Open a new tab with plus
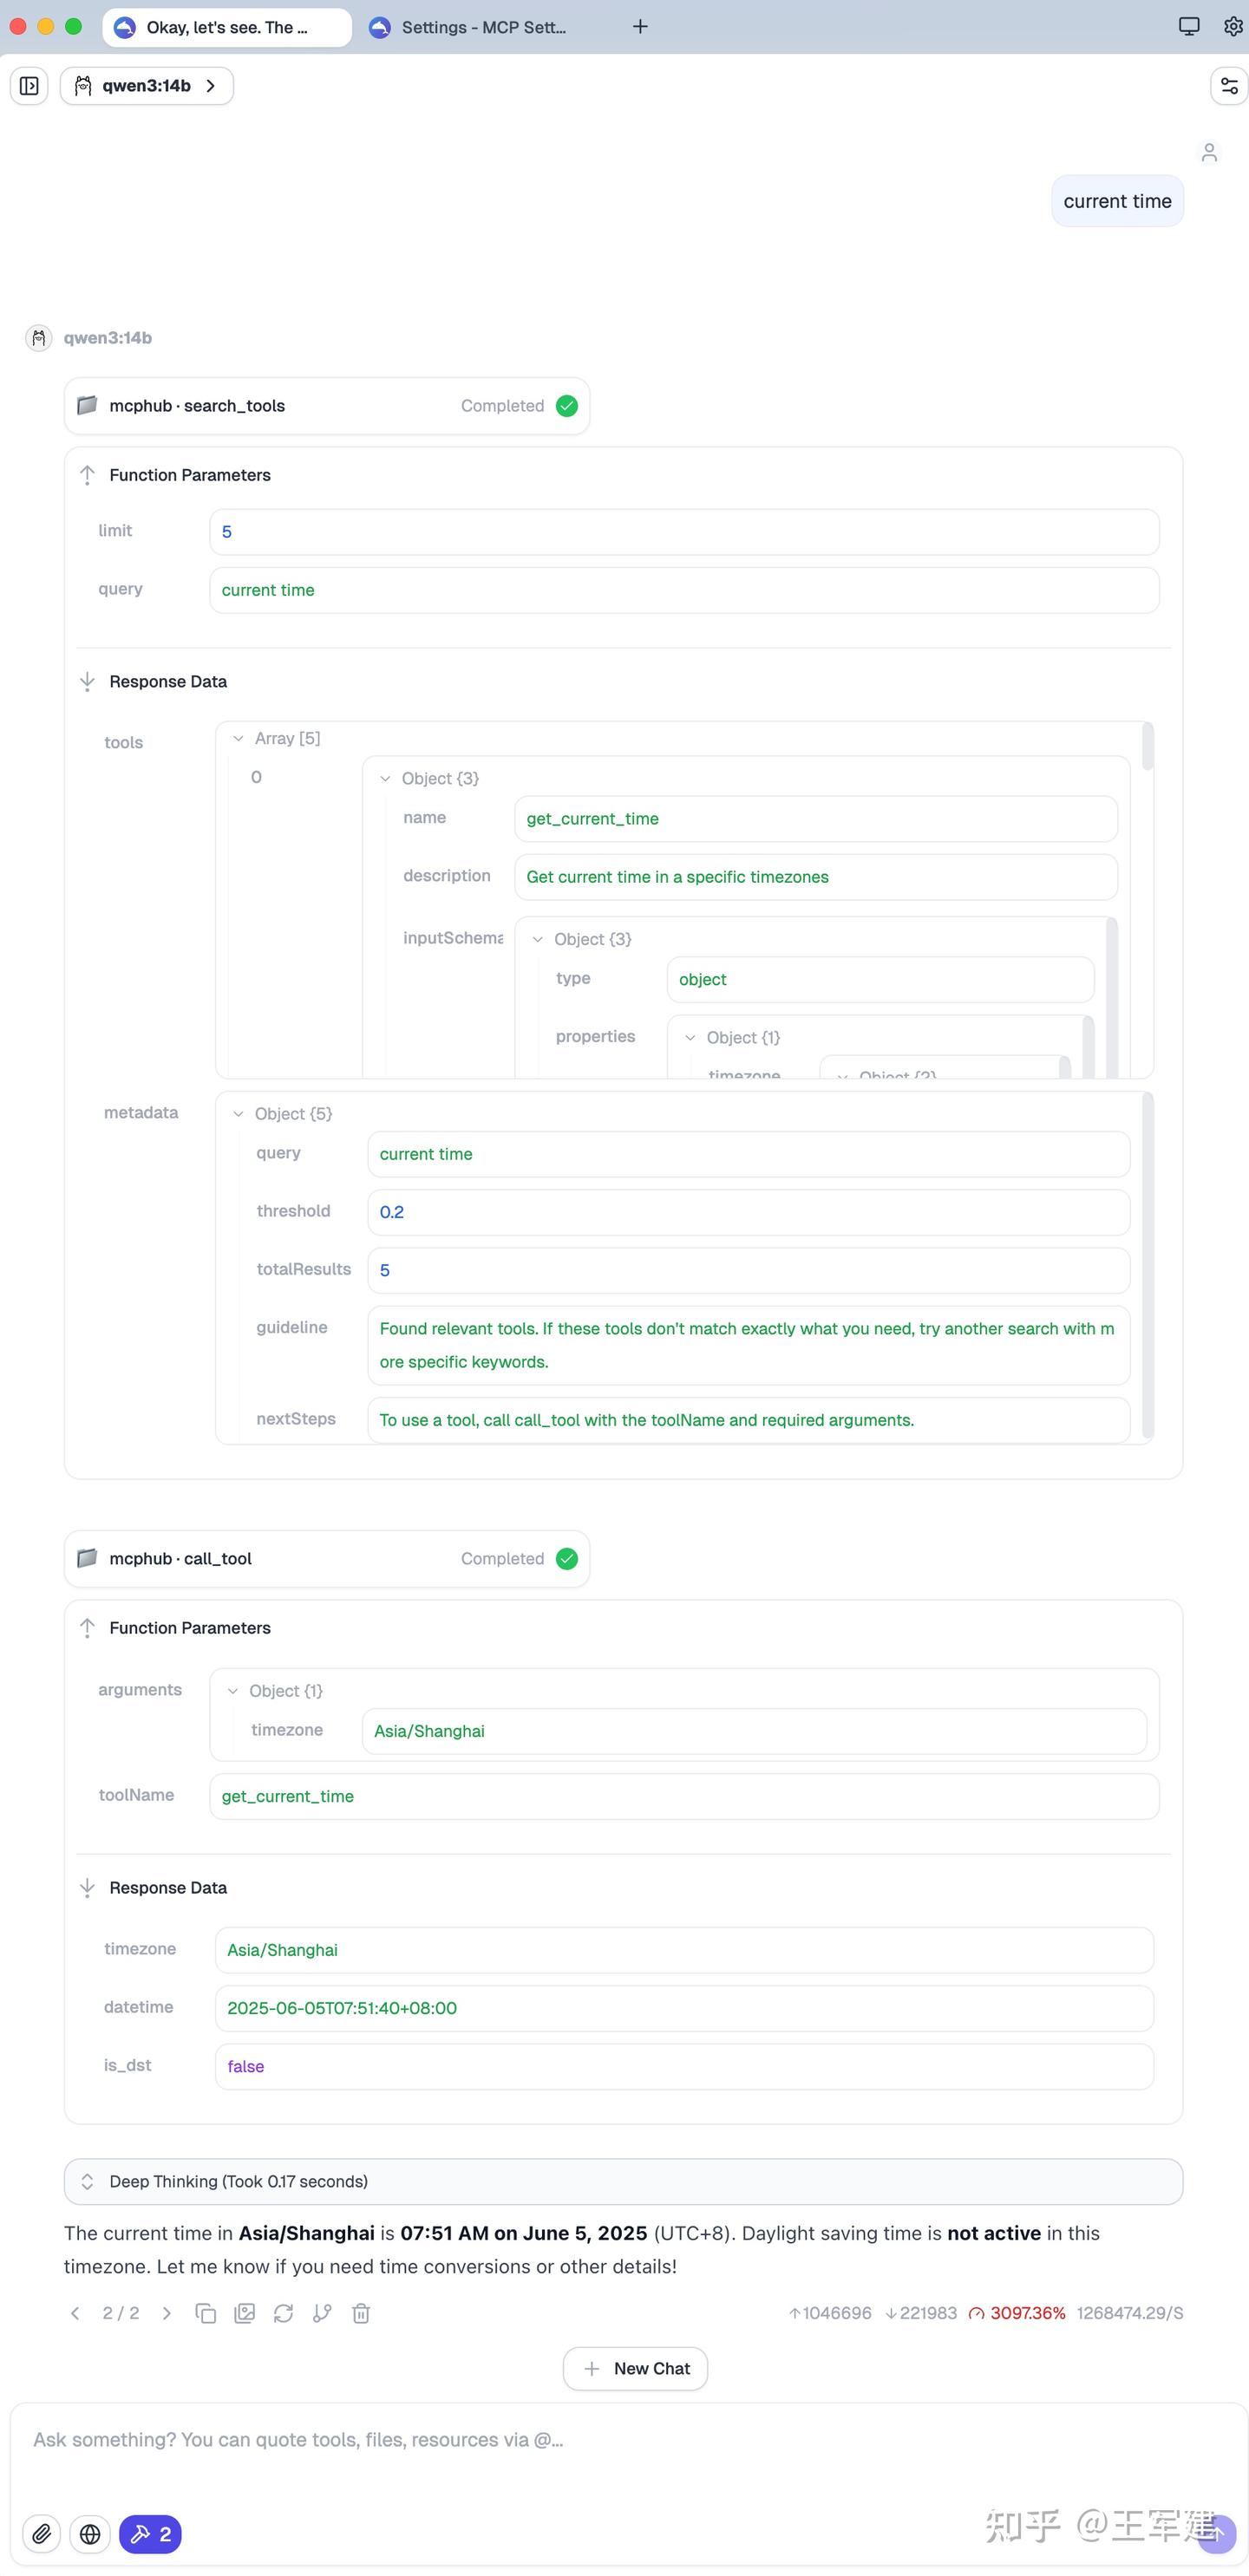Screen dimensions: 1249x2576 click(x=640, y=27)
